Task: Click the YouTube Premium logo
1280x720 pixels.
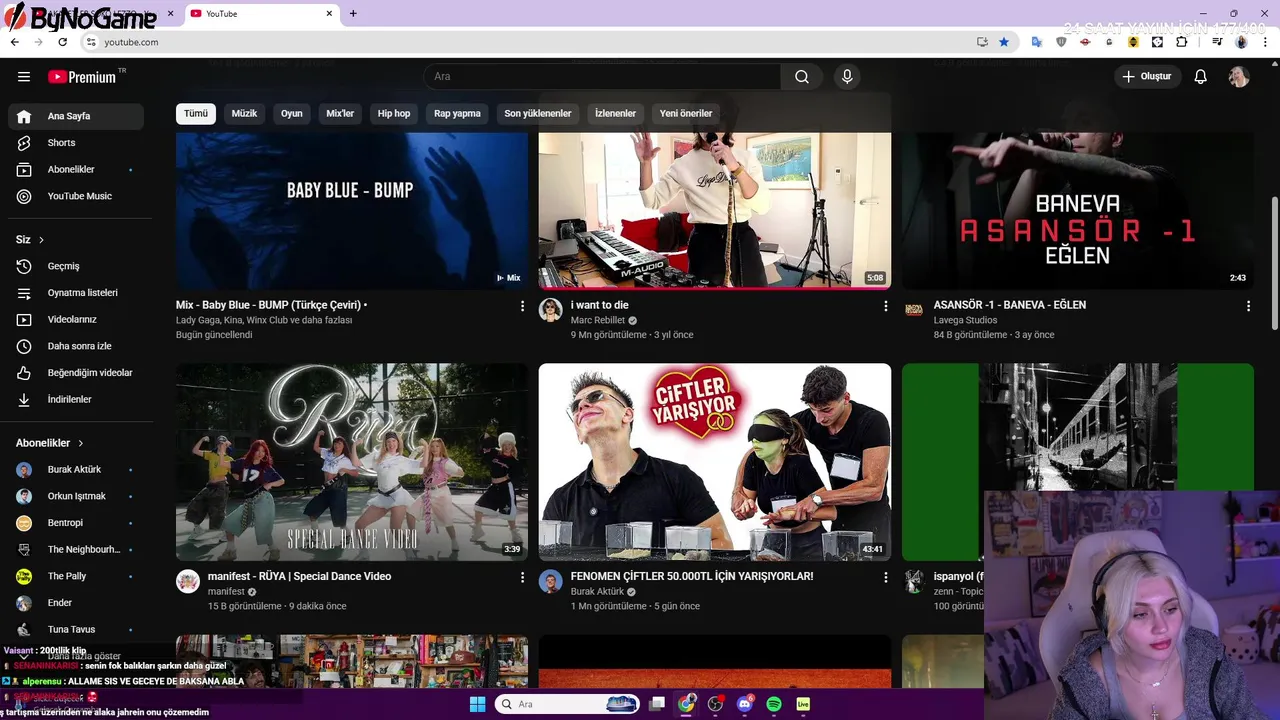Action: (82, 77)
